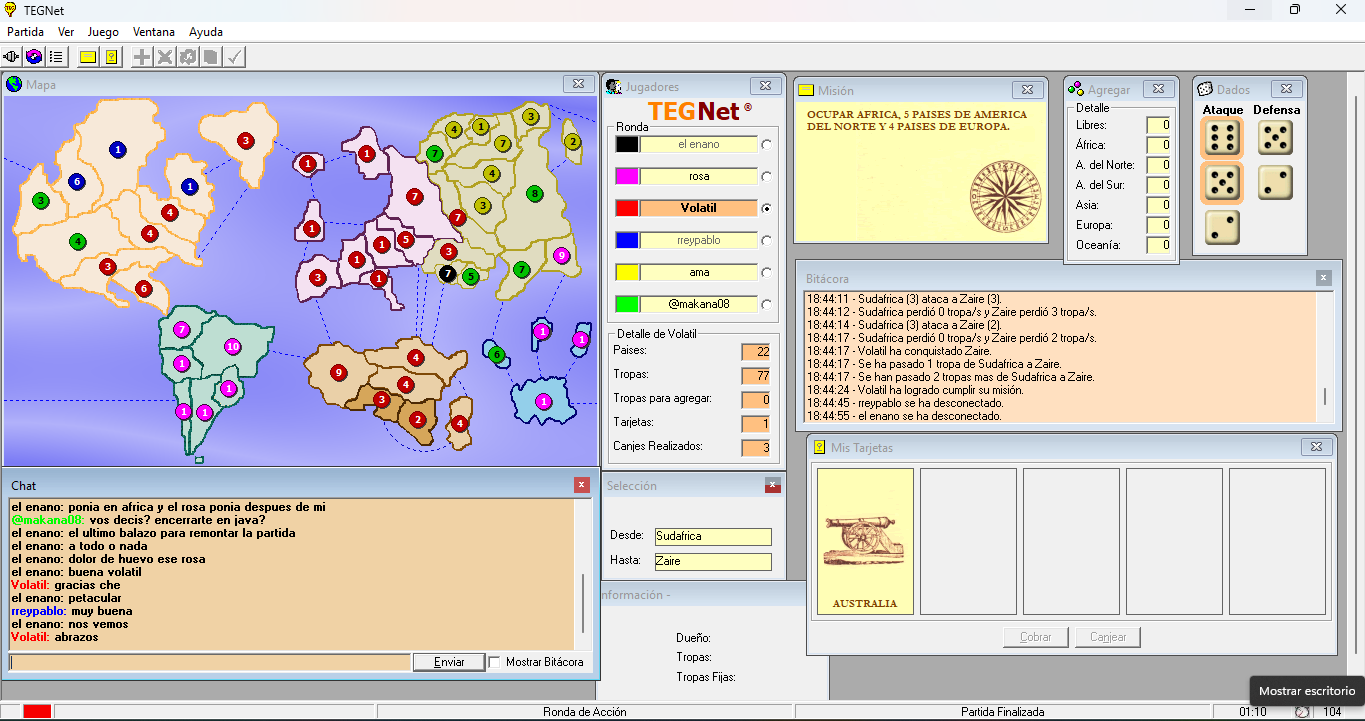Viewport: 1365px width, 721px height.
Task: Open the Partida menu
Action: 26,32
